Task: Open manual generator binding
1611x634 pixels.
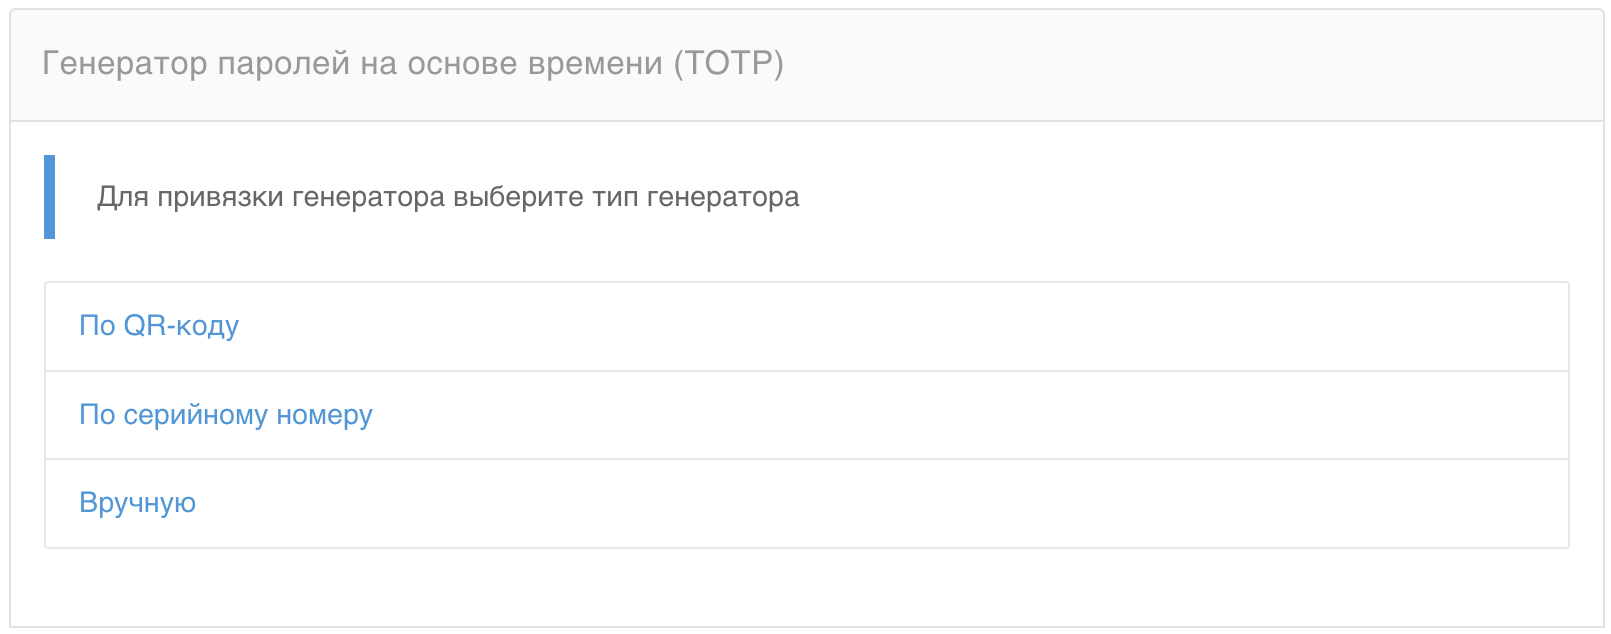Action: click(138, 503)
